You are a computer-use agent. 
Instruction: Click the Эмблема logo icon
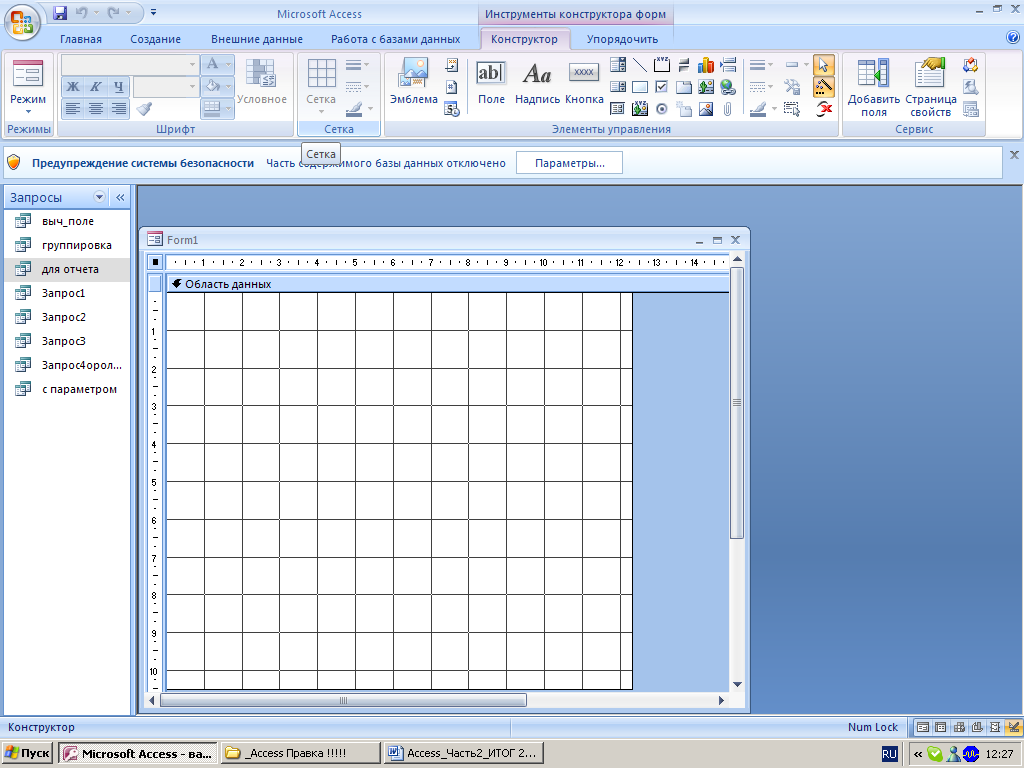(414, 80)
